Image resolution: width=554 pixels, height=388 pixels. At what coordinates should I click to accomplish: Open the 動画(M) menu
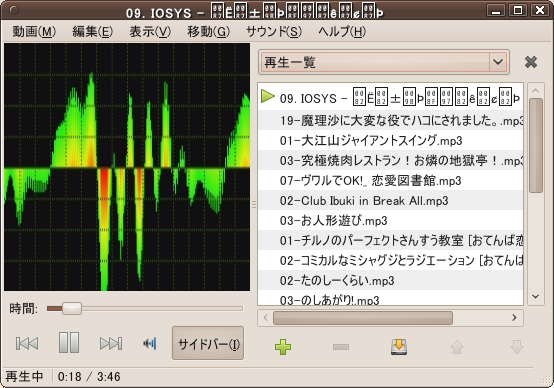34,32
